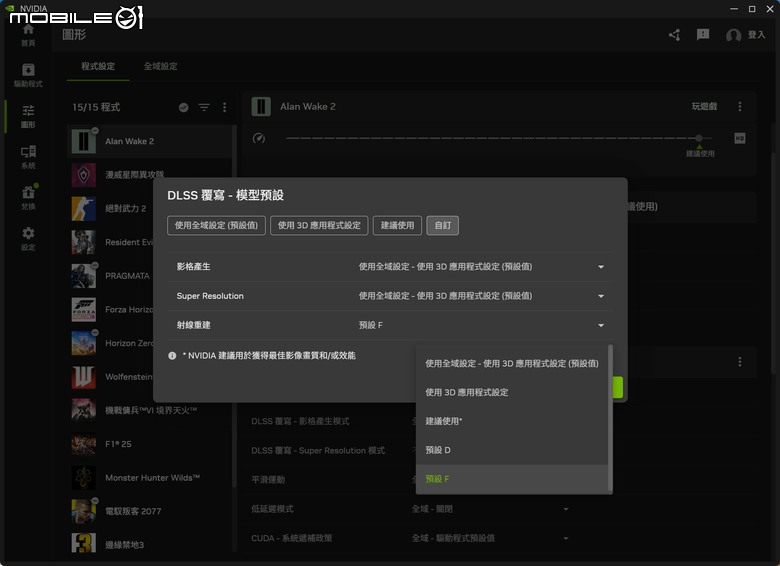The width and height of the screenshot is (780, 566).
Task: Choose 預設 F option in list
Action: click(512, 479)
